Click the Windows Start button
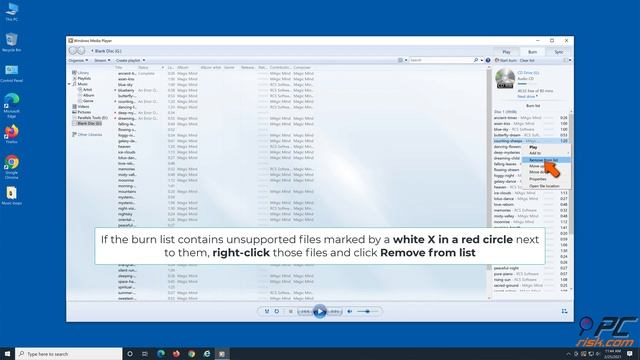Screen dimensions: 640x360 click(7, 354)
